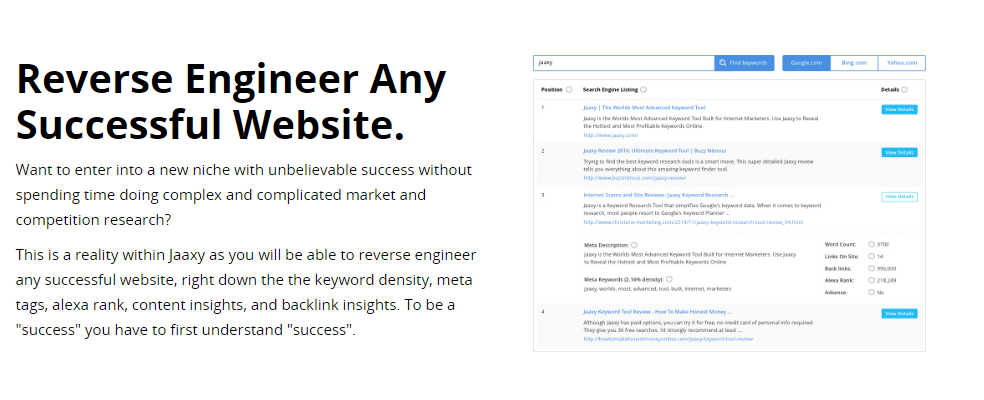View Details for position 1 listing
Screen dimensions: 984x400
click(899, 109)
